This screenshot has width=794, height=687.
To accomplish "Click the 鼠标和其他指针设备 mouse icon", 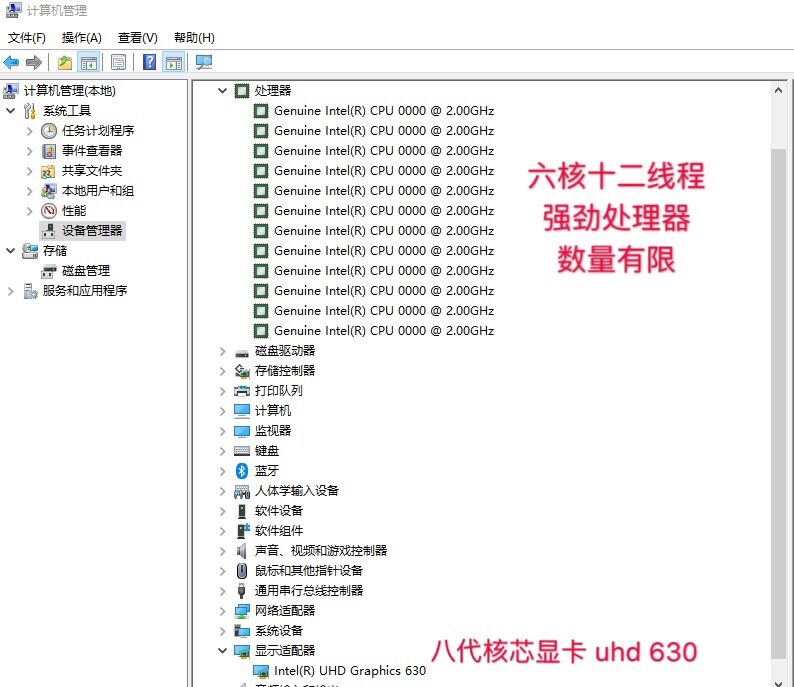I will pyautogui.click(x=242, y=571).
